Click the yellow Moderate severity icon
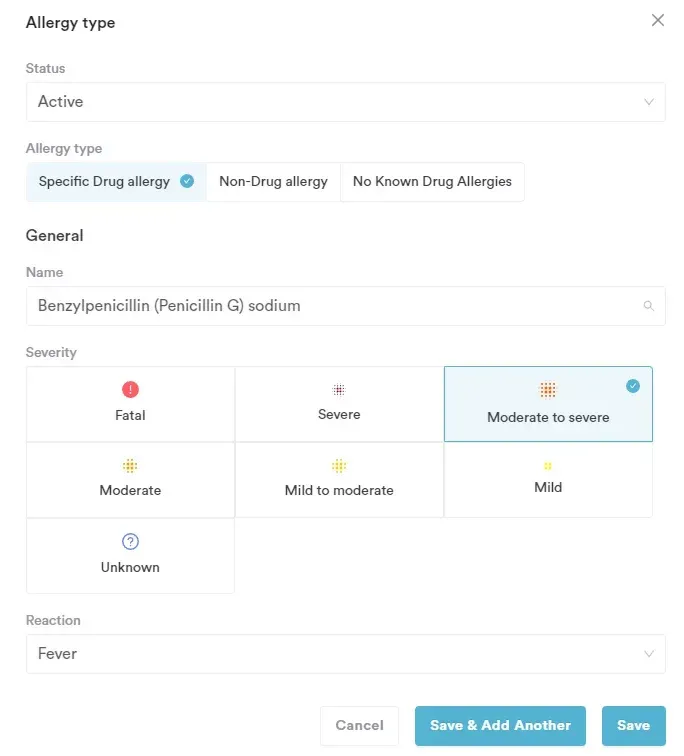Viewport: 684px width, 756px height. [130, 466]
